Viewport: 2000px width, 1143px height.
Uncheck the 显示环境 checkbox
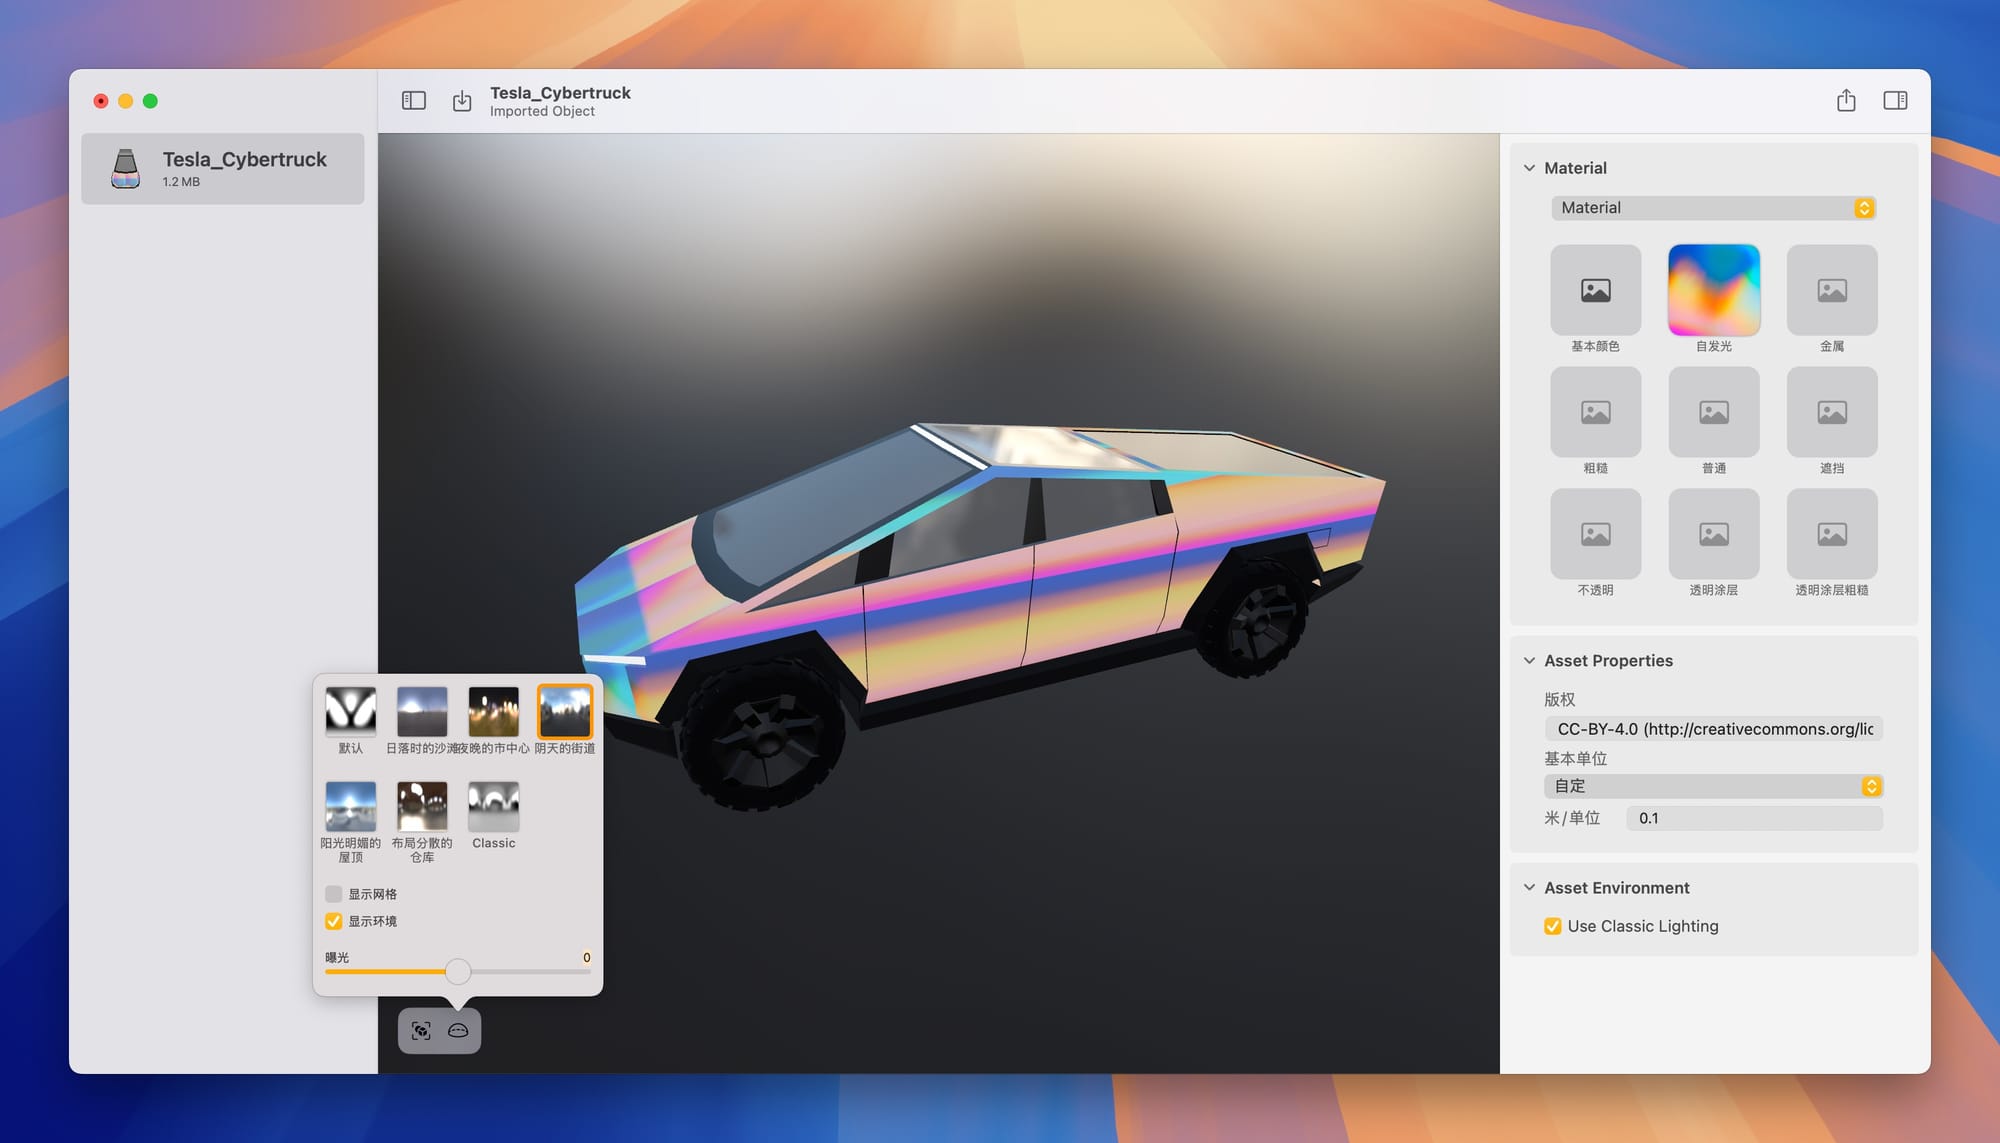tap(334, 921)
